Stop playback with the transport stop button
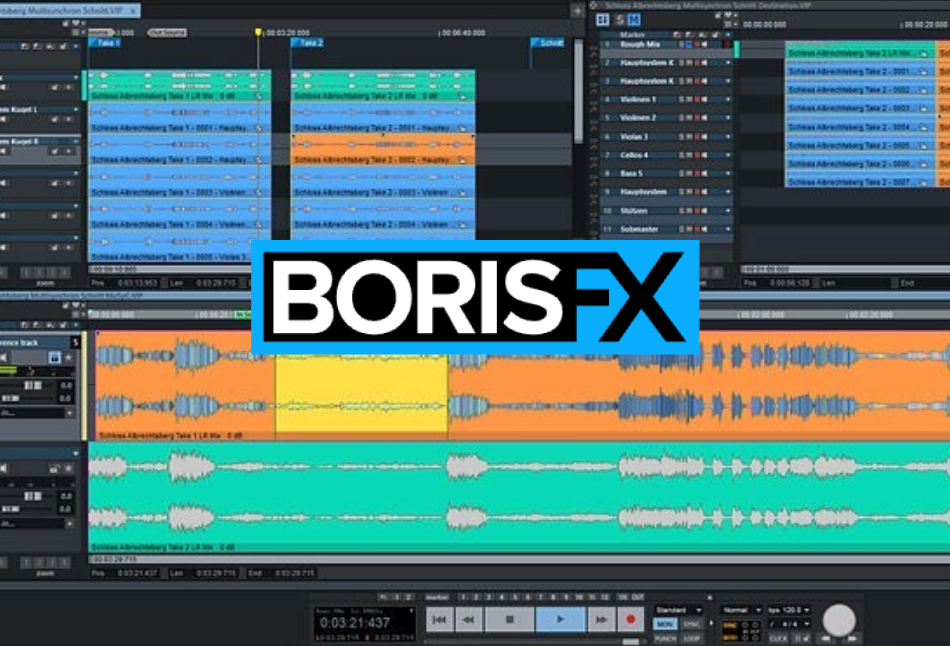 (510, 619)
